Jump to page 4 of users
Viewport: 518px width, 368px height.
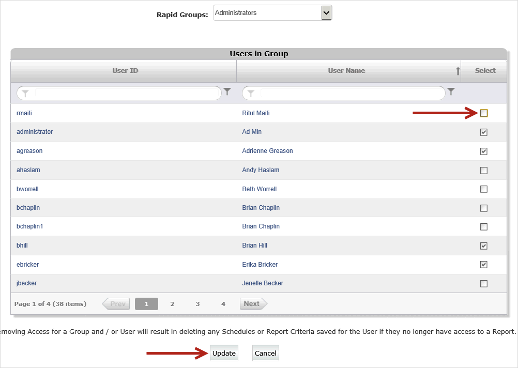(223, 304)
